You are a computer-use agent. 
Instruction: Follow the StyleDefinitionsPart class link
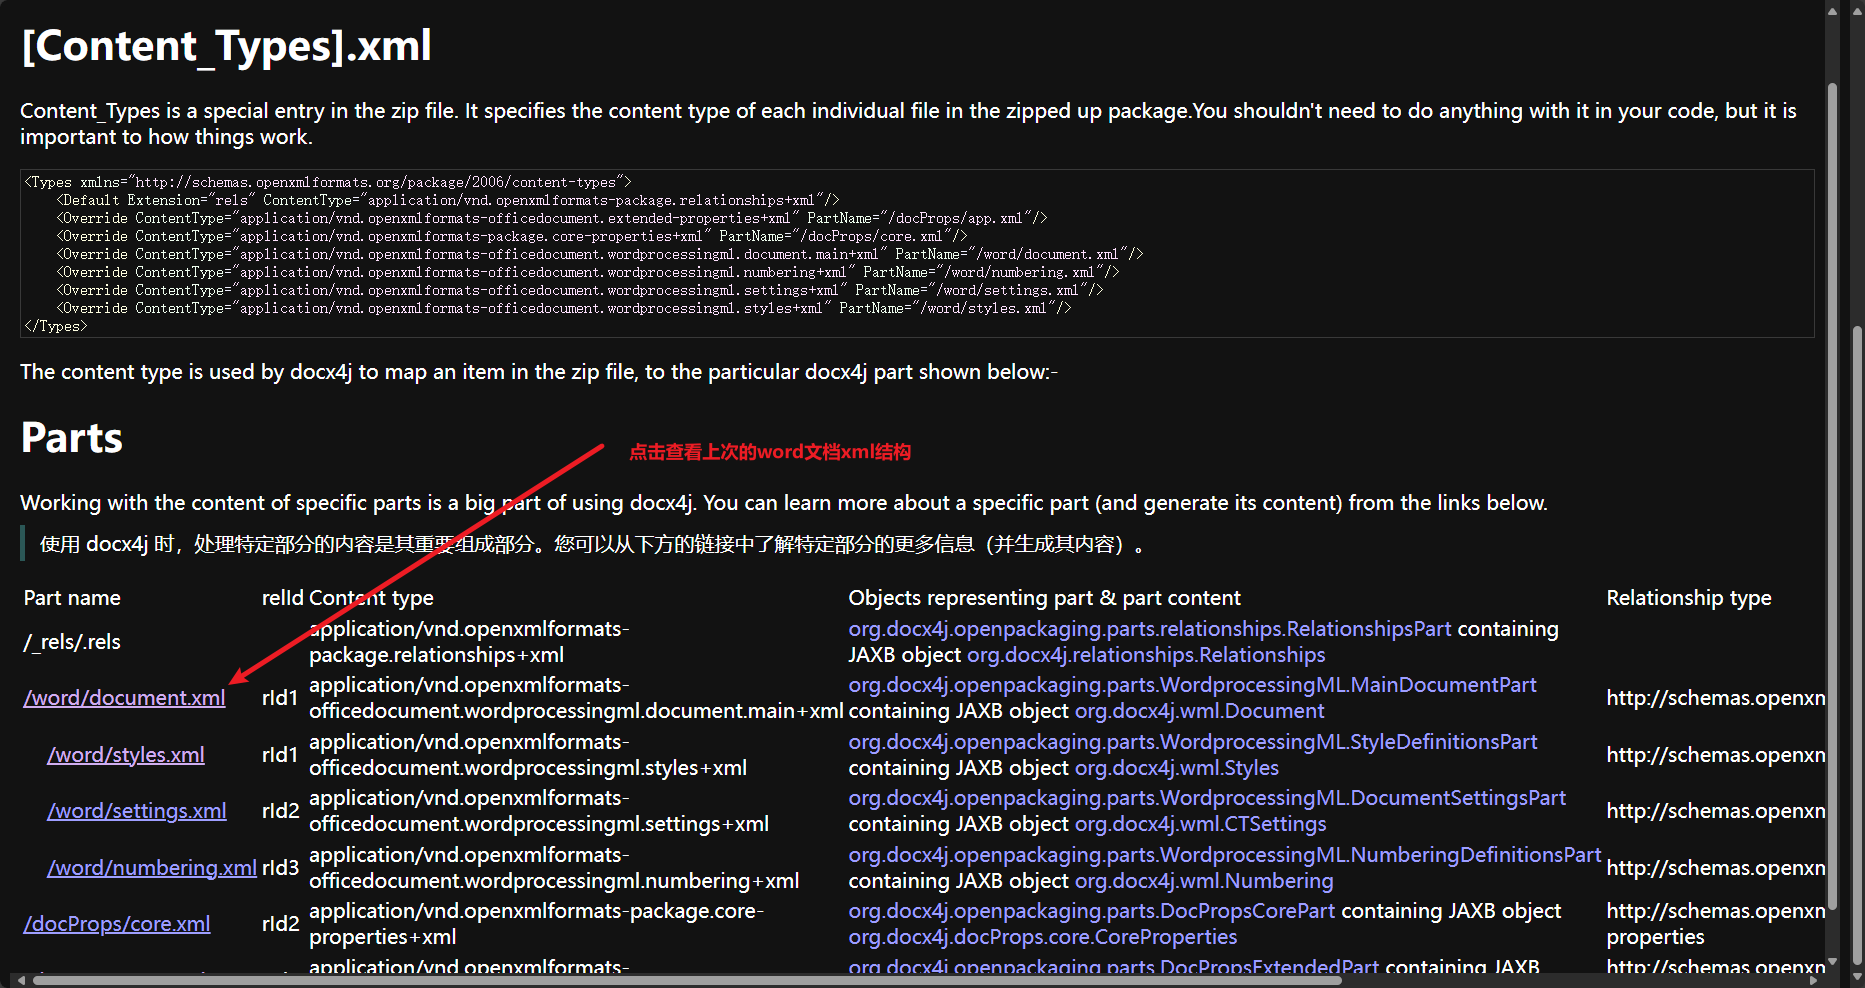[1193, 742]
